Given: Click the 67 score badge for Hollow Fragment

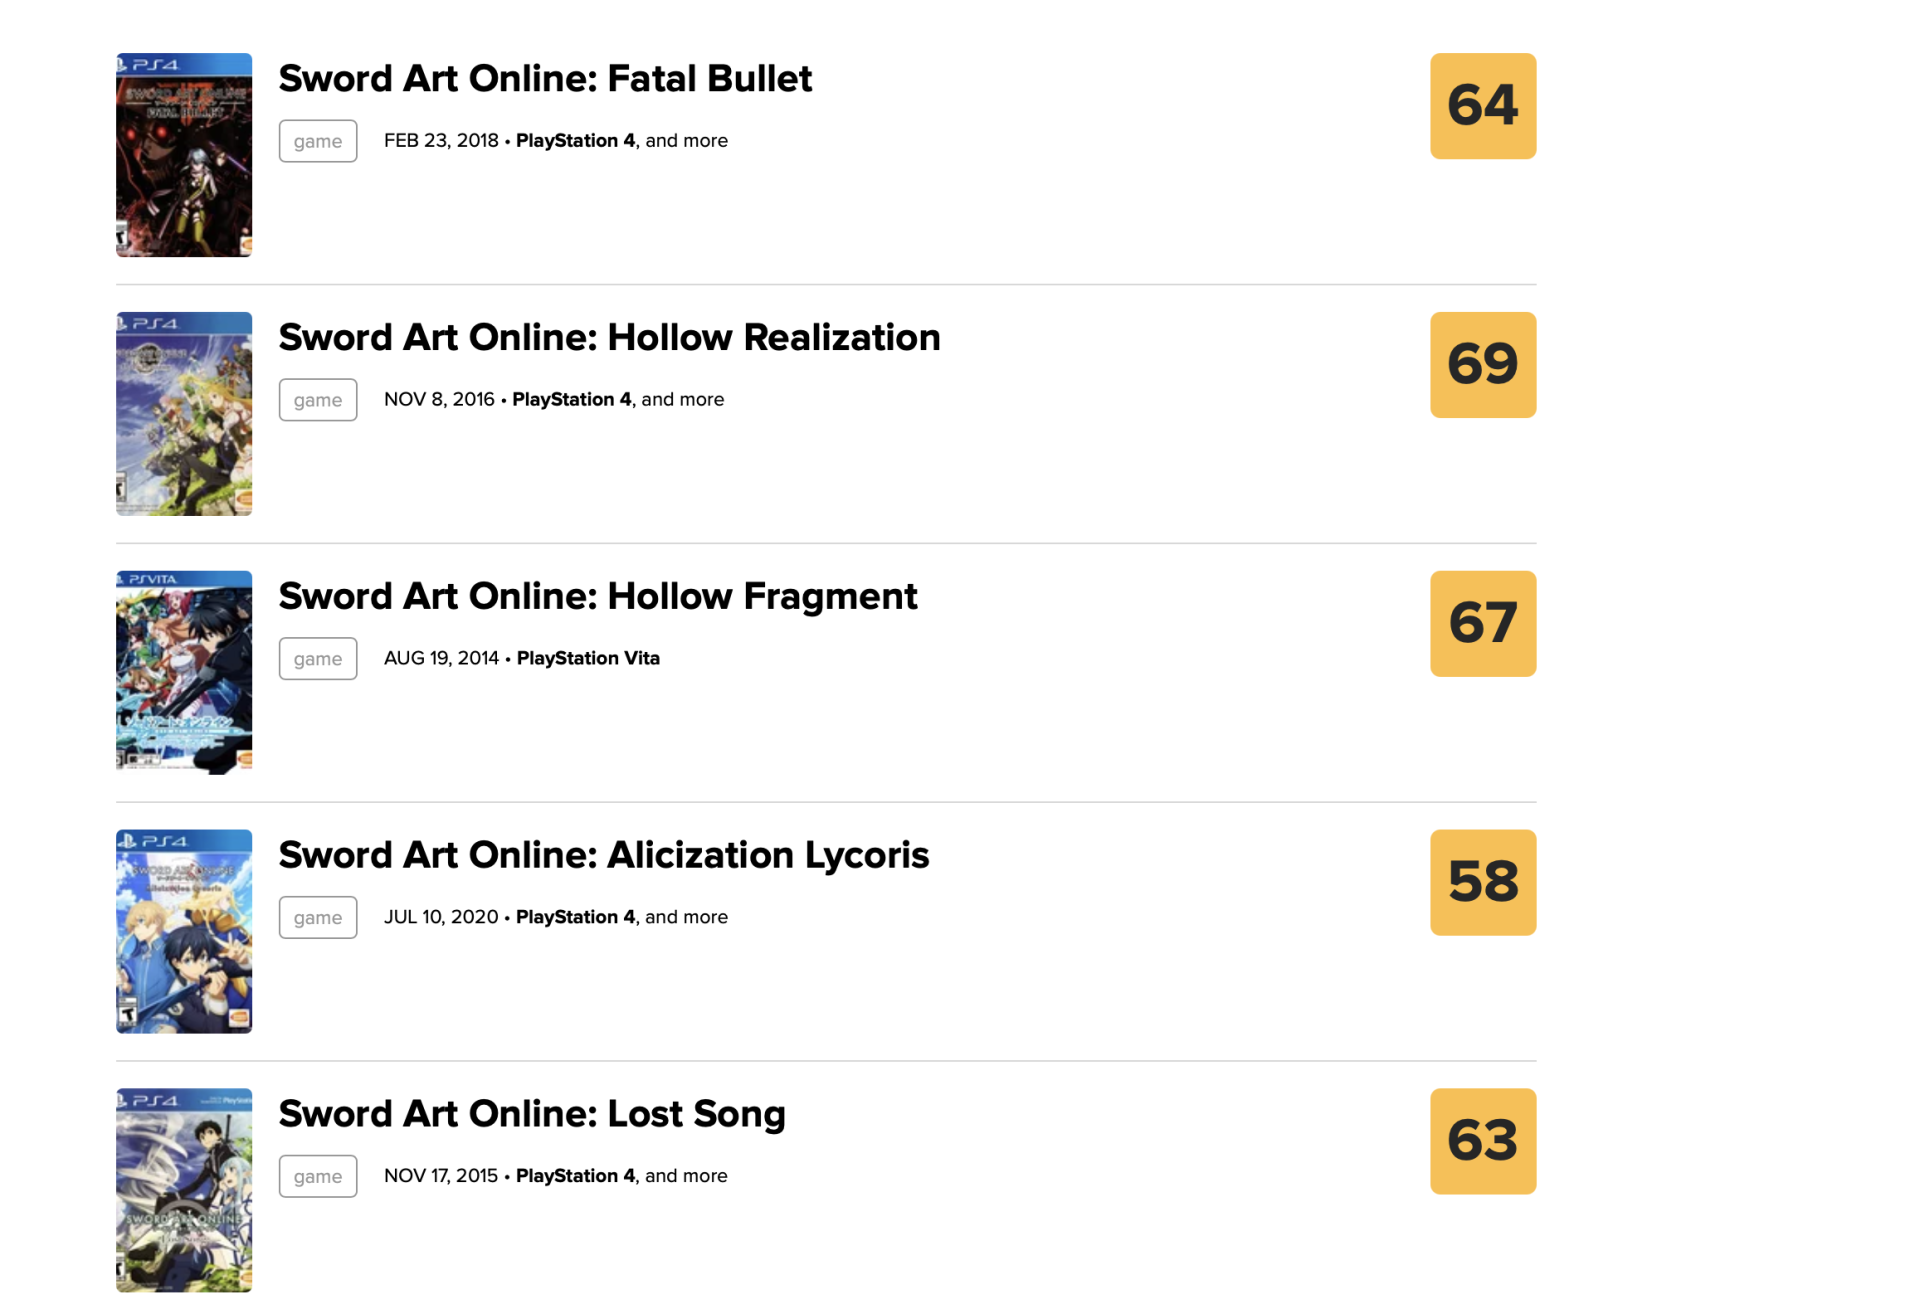Looking at the screenshot, I should 1482,624.
